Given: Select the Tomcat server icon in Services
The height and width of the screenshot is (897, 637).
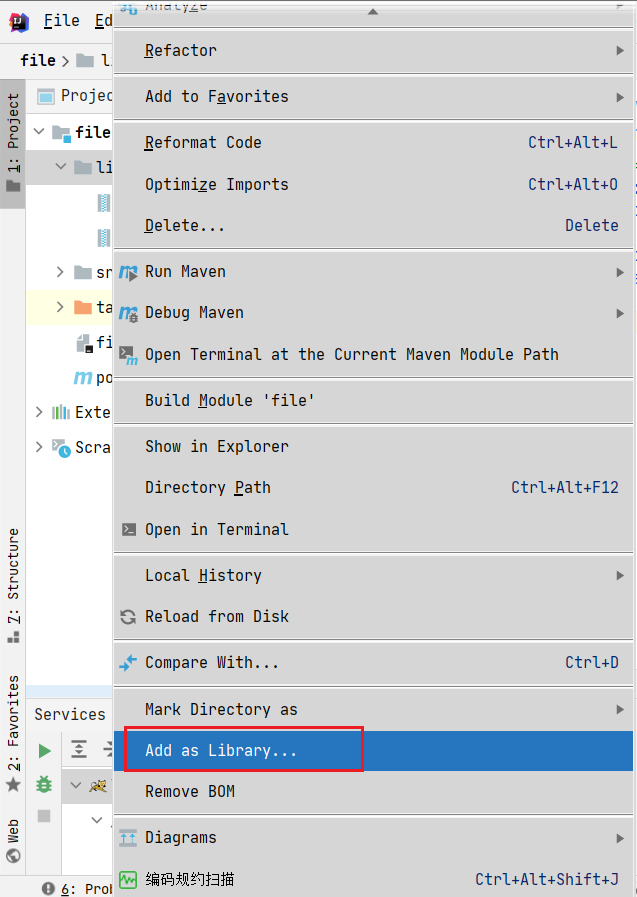Looking at the screenshot, I should [x=97, y=786].
